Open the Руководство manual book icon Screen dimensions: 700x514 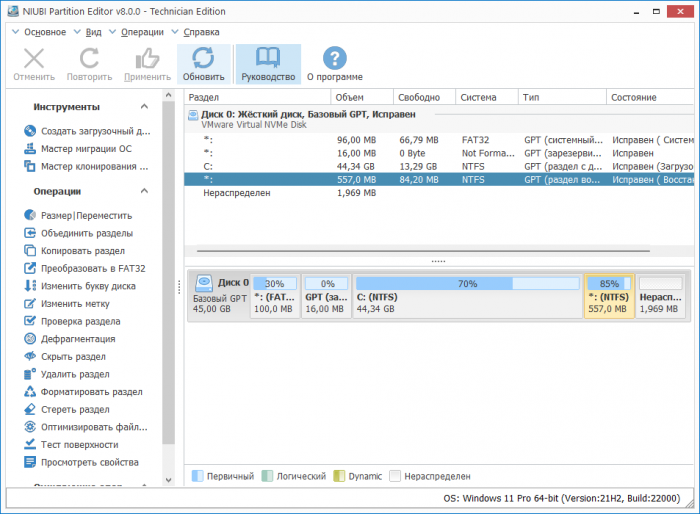point(268,58)
